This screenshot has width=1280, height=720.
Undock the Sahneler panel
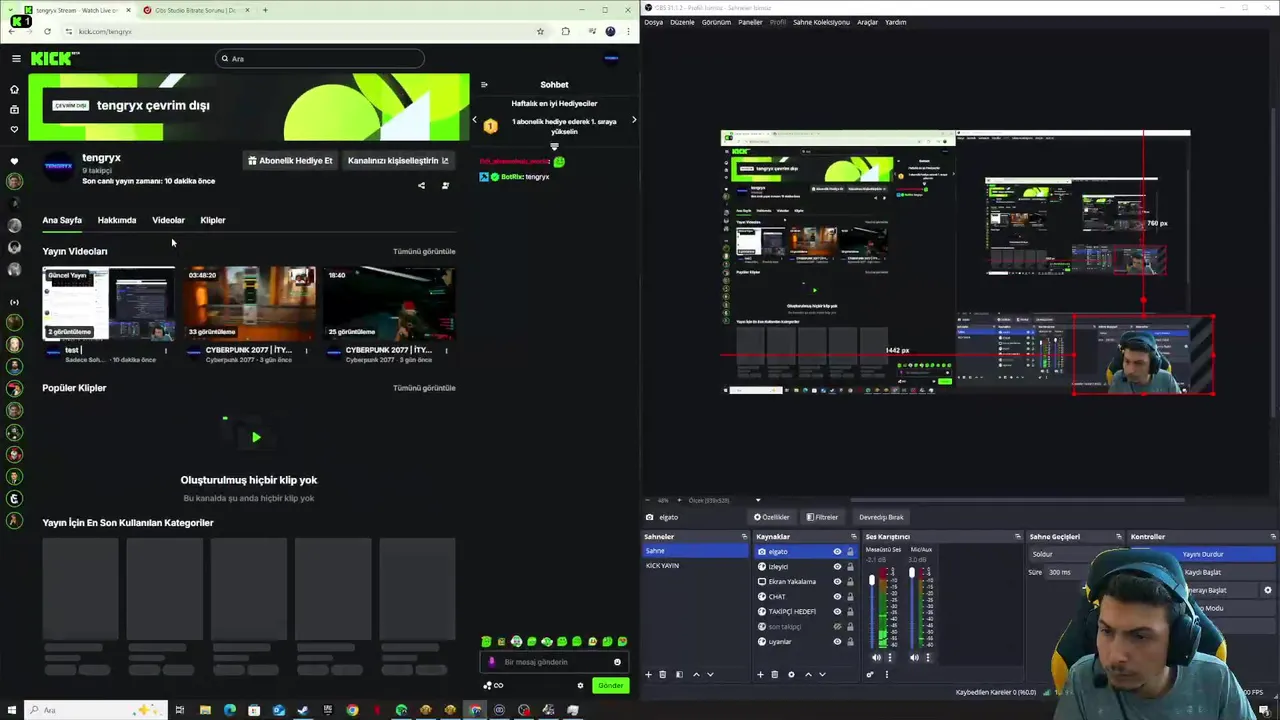[744, 537]
